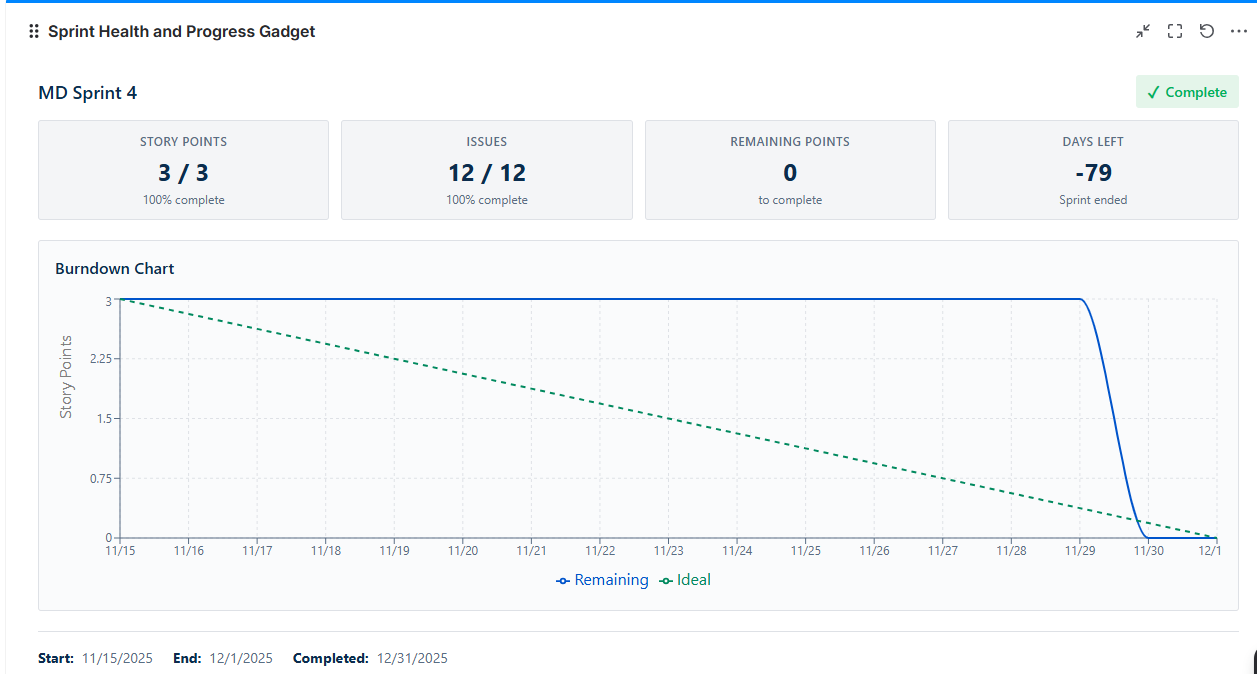Click the Burndown Chart heading
Screen dimensions: 1257x674
115,269
